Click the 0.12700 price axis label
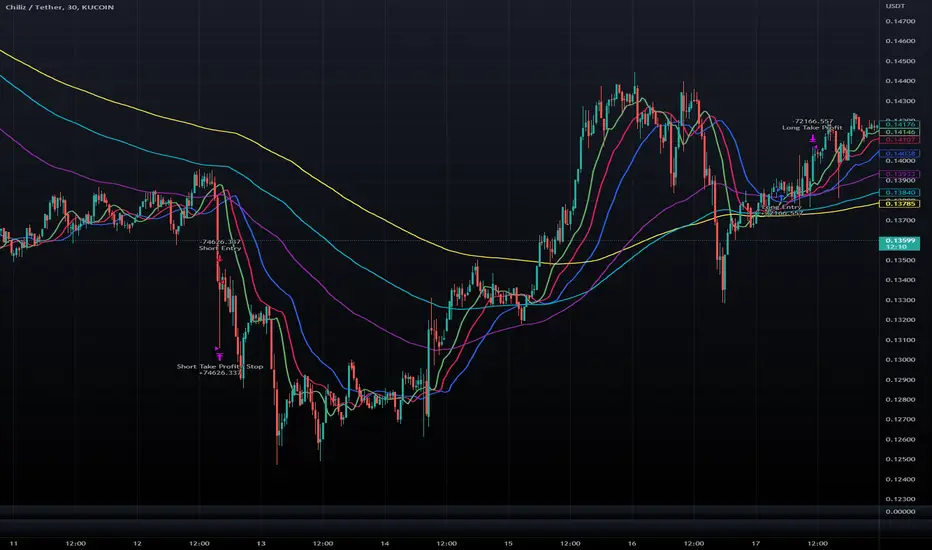Screen dimensions: 932x550 tap(900, 420)
